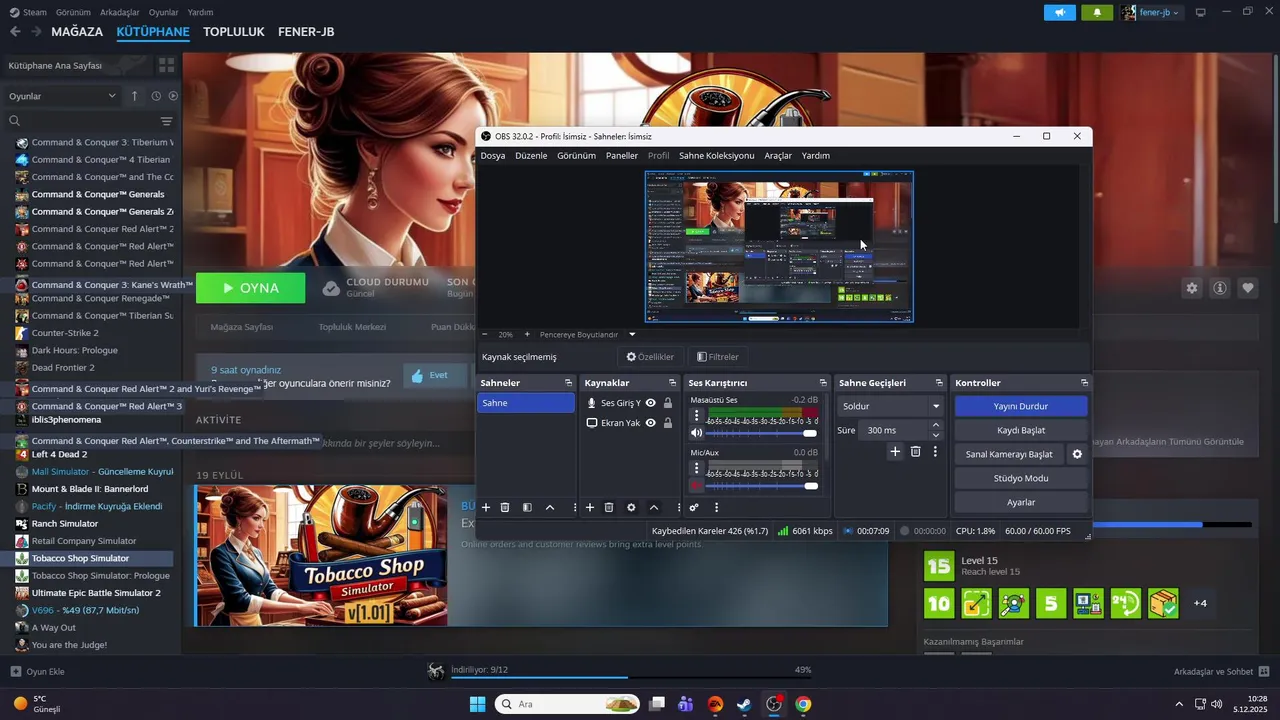This screenshot has height=720, width=1280.
Task: Show hidden Windows tray icons chevron
Action: [x=1179, y=704]
